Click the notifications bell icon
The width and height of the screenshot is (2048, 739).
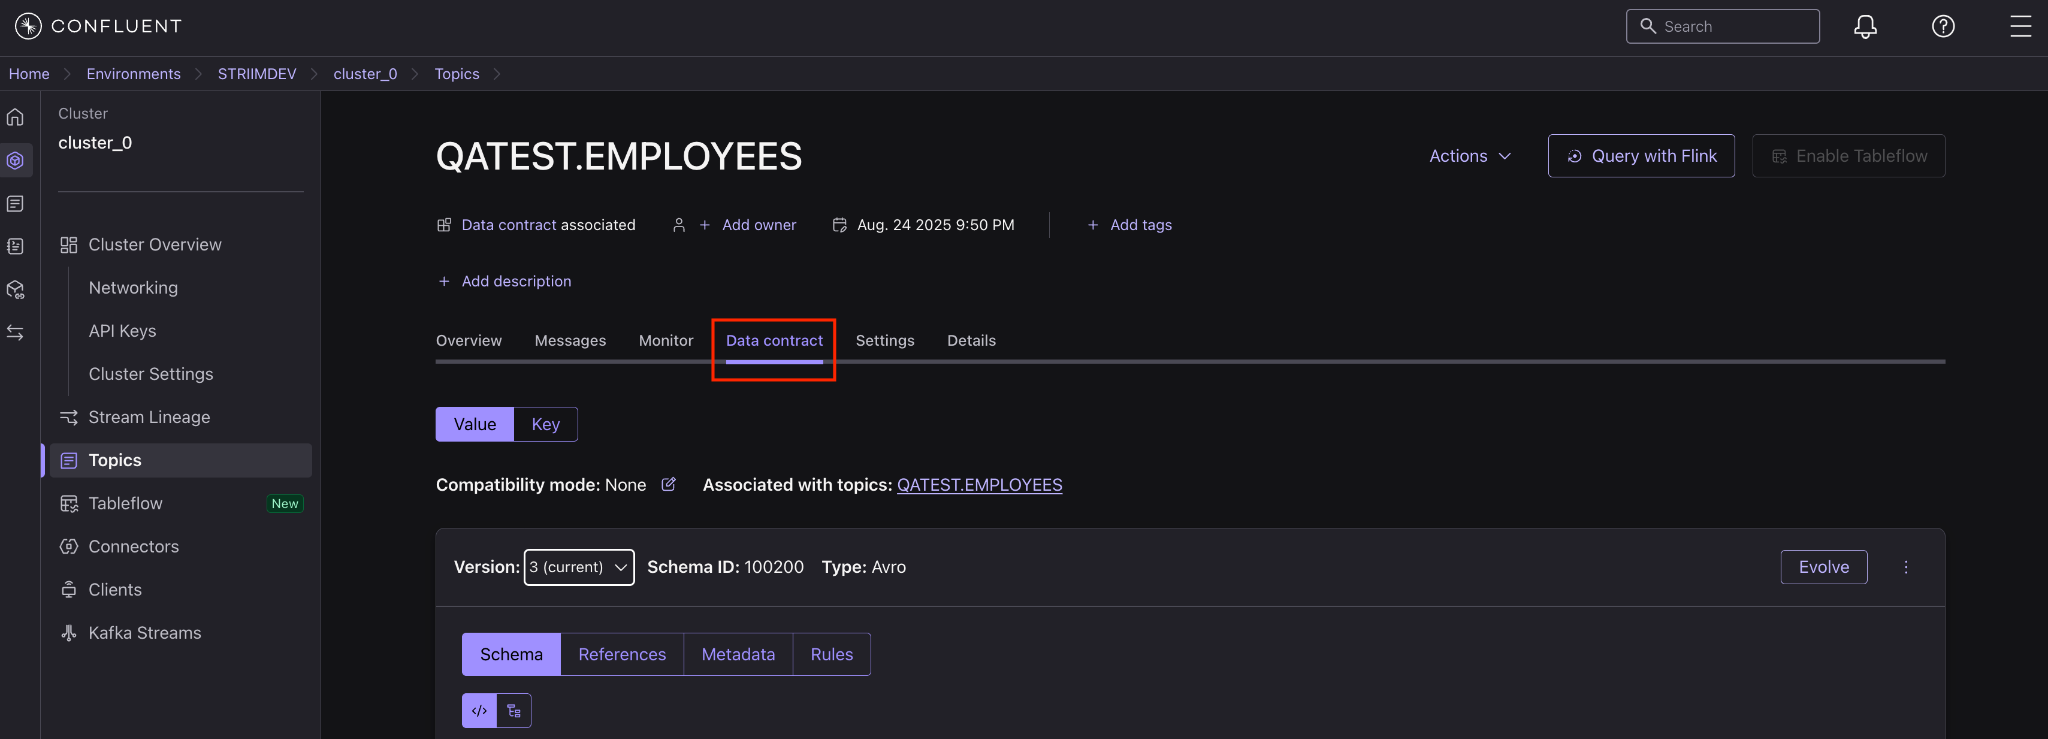point(1865,27)
